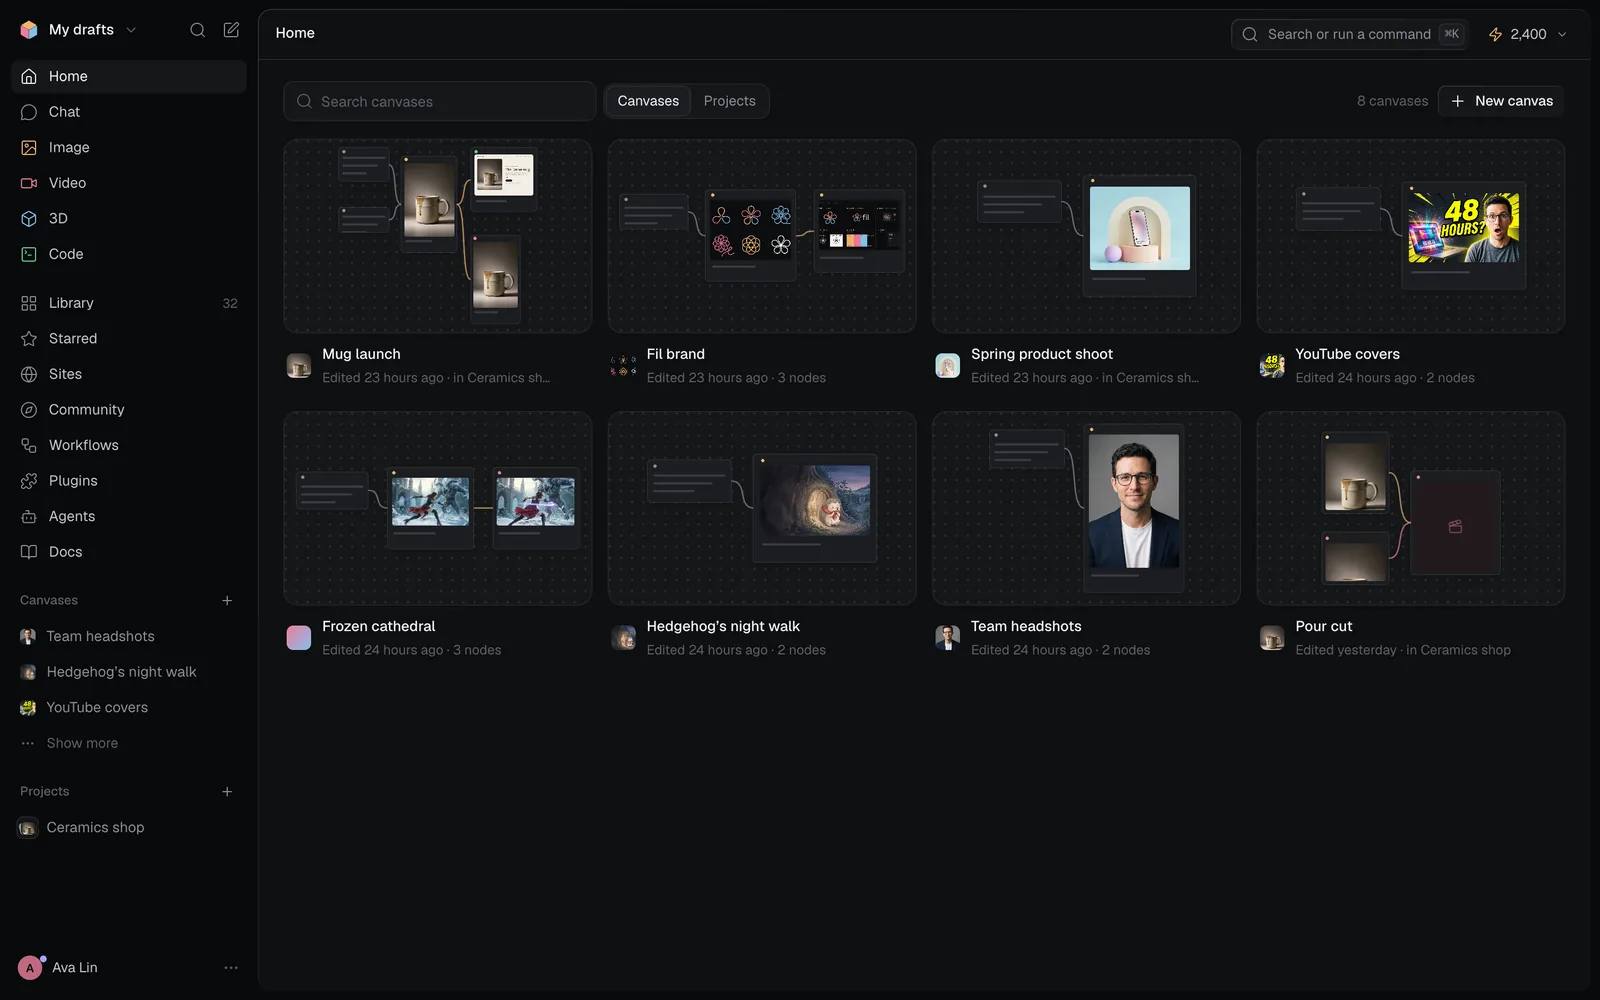Open the search icon beside My drafts
Viewport: 1600px width, 1000px height.
click(198, 30)
